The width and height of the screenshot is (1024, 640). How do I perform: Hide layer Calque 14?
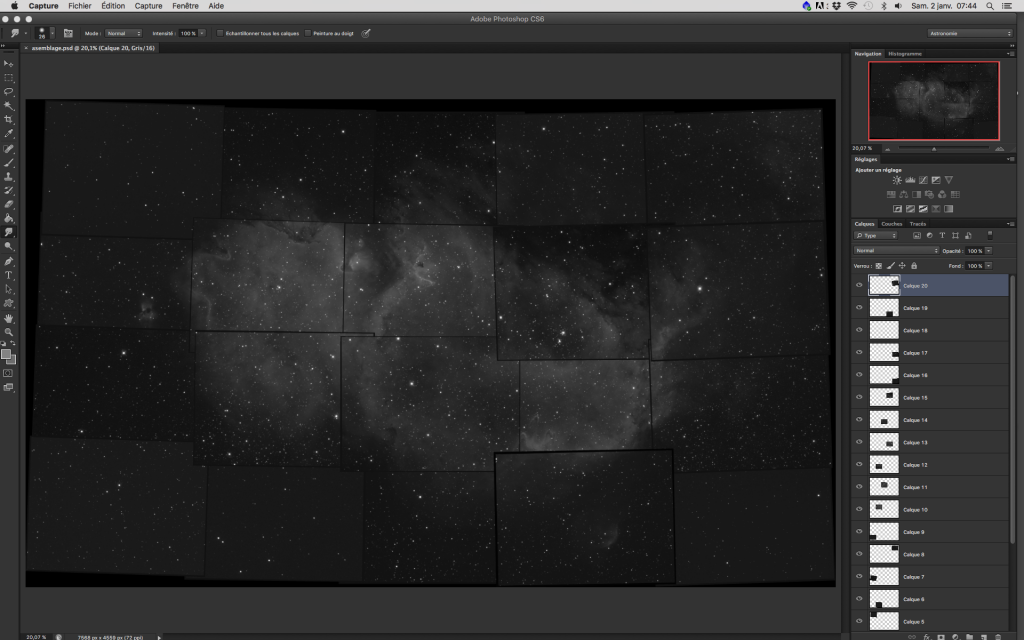coord(859,420)
